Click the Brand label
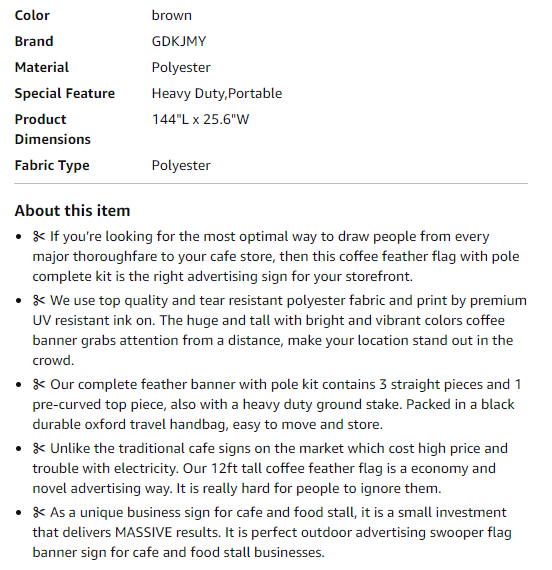 point(34,41)
